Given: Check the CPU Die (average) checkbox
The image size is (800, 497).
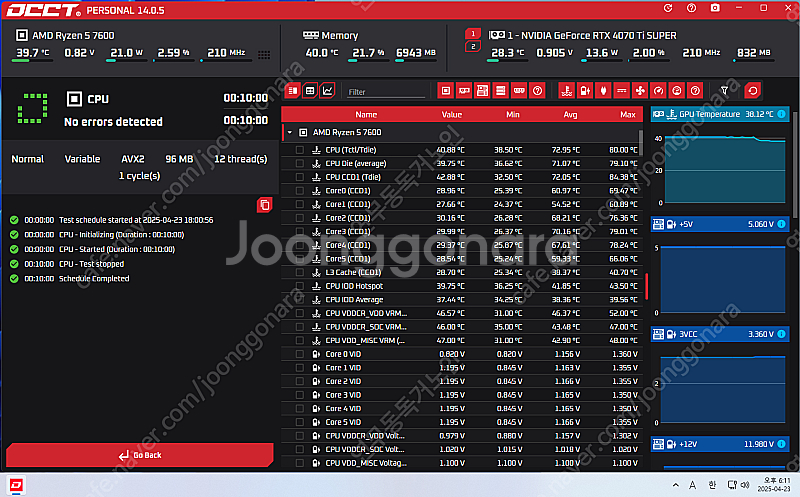Looking at the screenshot, I should pos(299,164).
